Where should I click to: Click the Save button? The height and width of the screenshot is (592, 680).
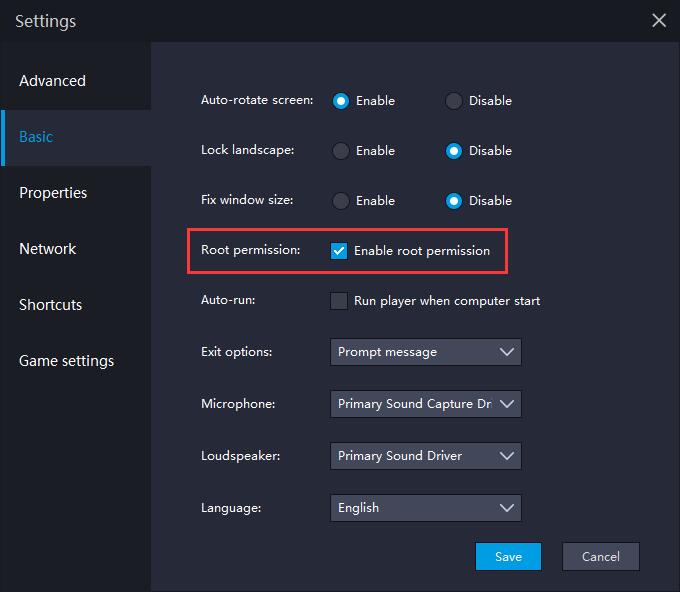(x=508, y=557)
